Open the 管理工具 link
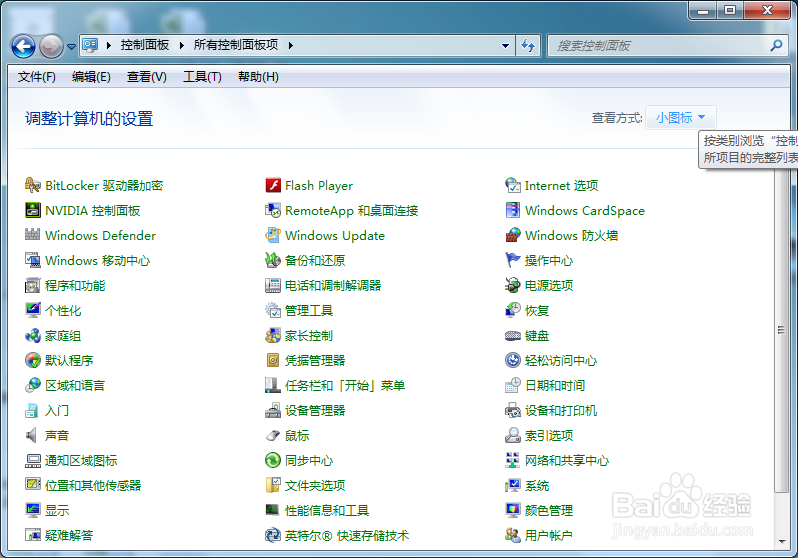The image size is (798, 558). click(x=309, y=311)
